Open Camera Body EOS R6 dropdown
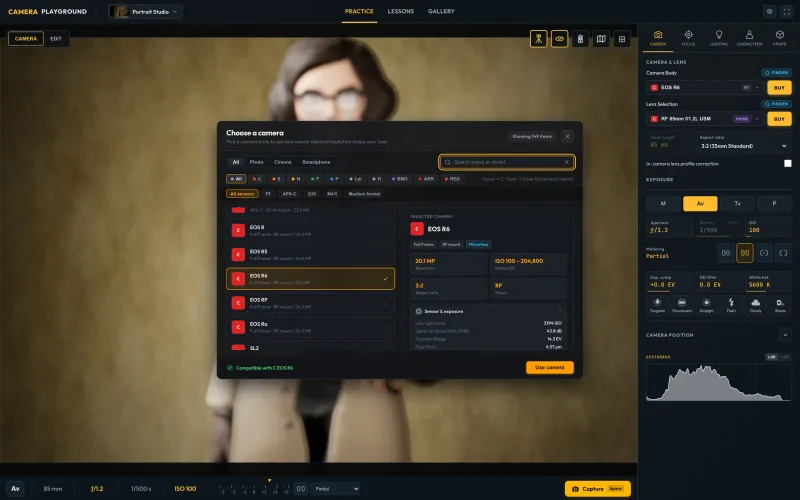 705,88
